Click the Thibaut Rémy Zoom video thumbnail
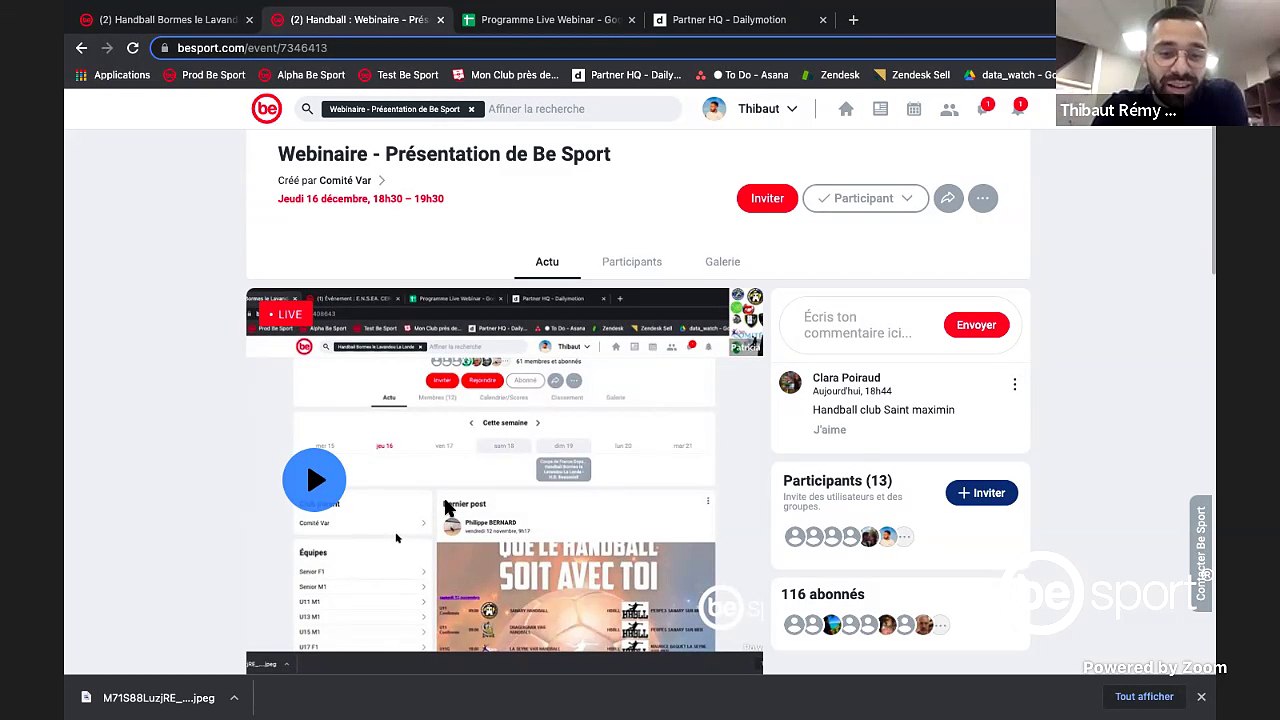 pyautogui.click(x=1168, y=62)
